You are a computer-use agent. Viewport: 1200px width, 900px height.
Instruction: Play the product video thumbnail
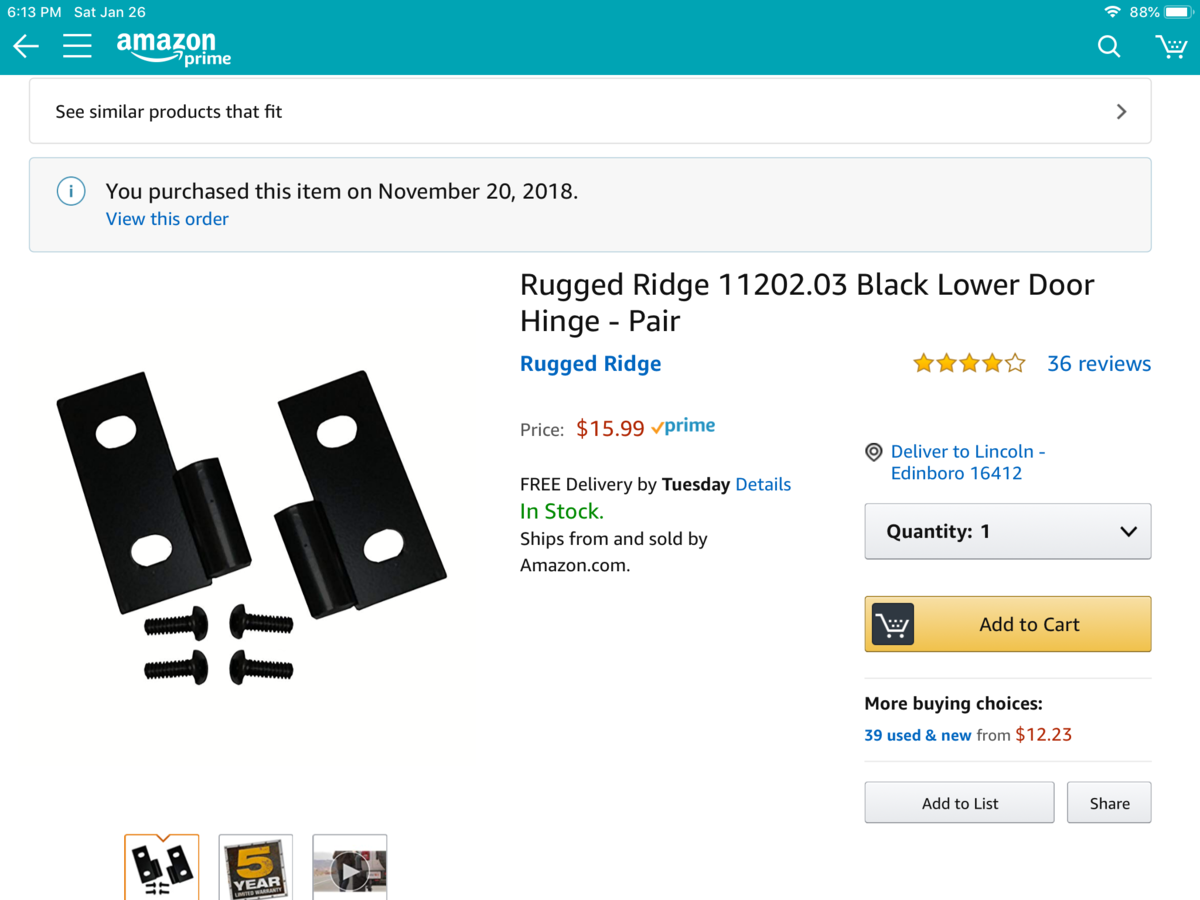pos(349,868)
